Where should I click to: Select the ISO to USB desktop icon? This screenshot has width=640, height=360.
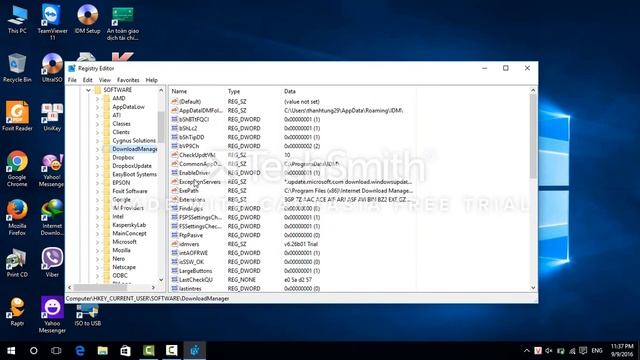(87, 315)
